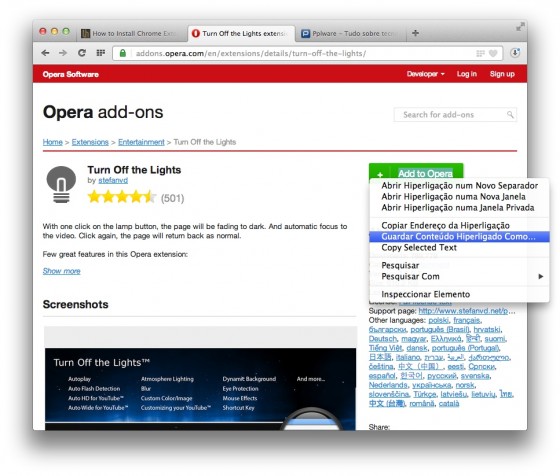Expand the Pesquisar Com submenu

click(459, 277)
